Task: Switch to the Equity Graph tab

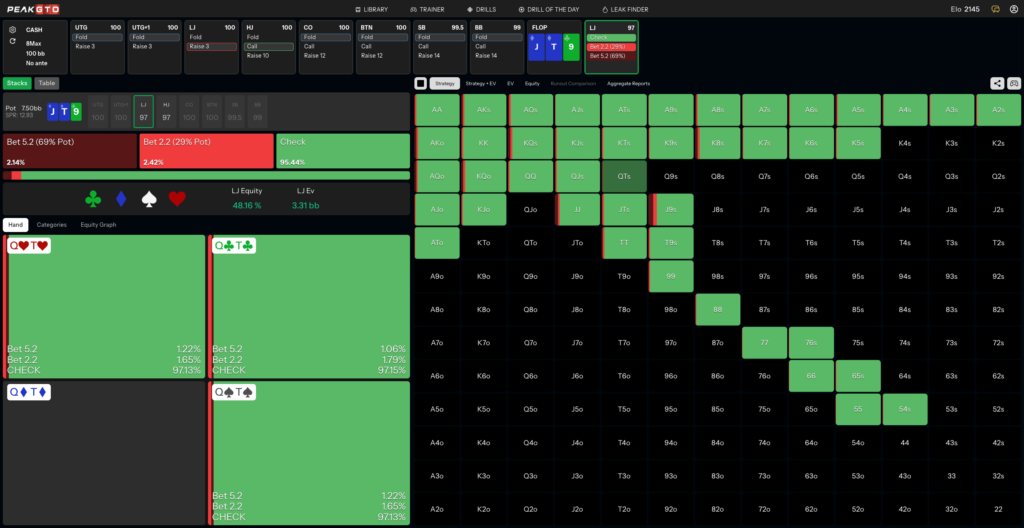Action: [99, 225]
